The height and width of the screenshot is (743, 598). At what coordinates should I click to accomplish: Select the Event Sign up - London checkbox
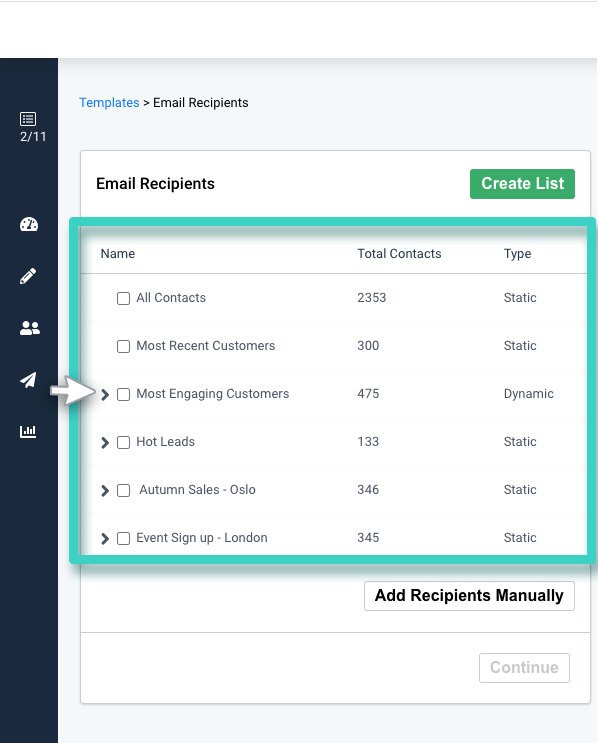point(123,538)
